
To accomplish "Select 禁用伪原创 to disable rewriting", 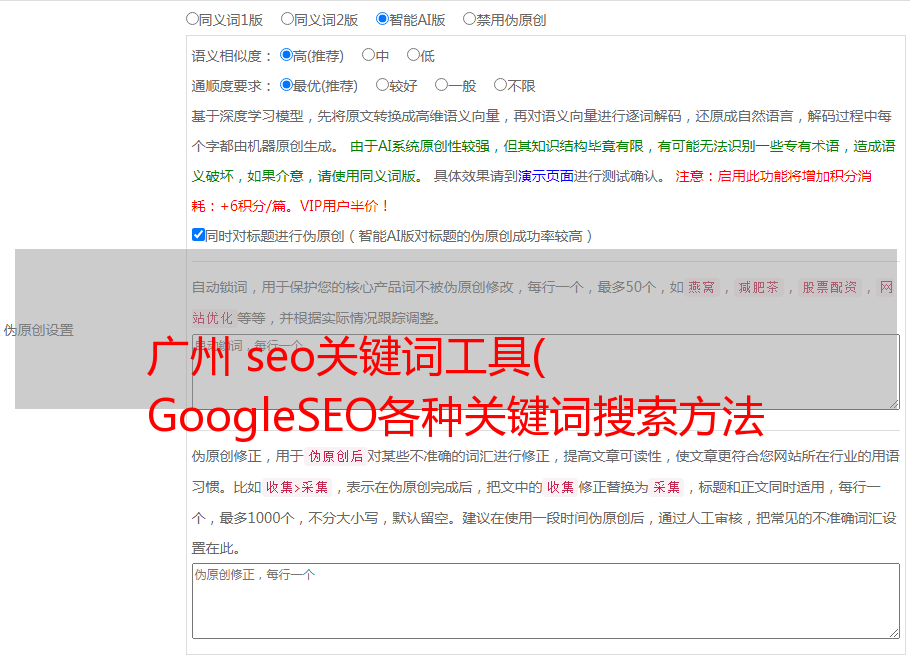I will (469, 19).
